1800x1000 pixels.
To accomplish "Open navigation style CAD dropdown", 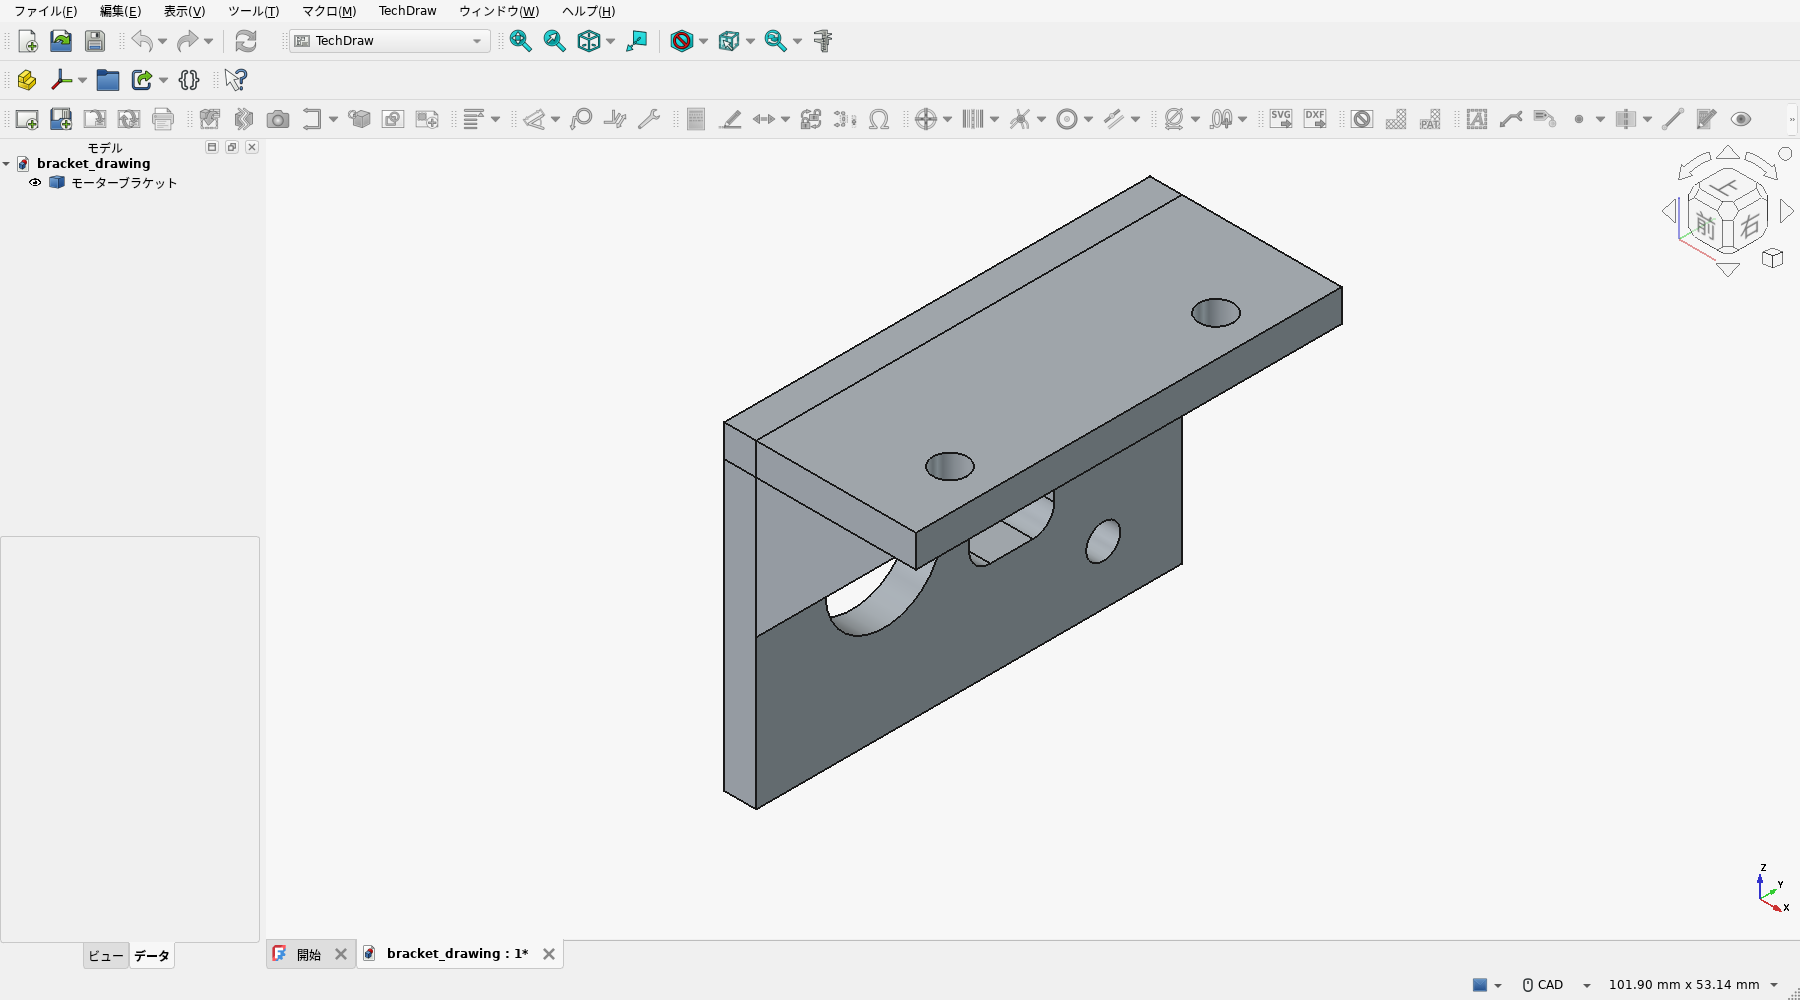I will [1586, 985].
